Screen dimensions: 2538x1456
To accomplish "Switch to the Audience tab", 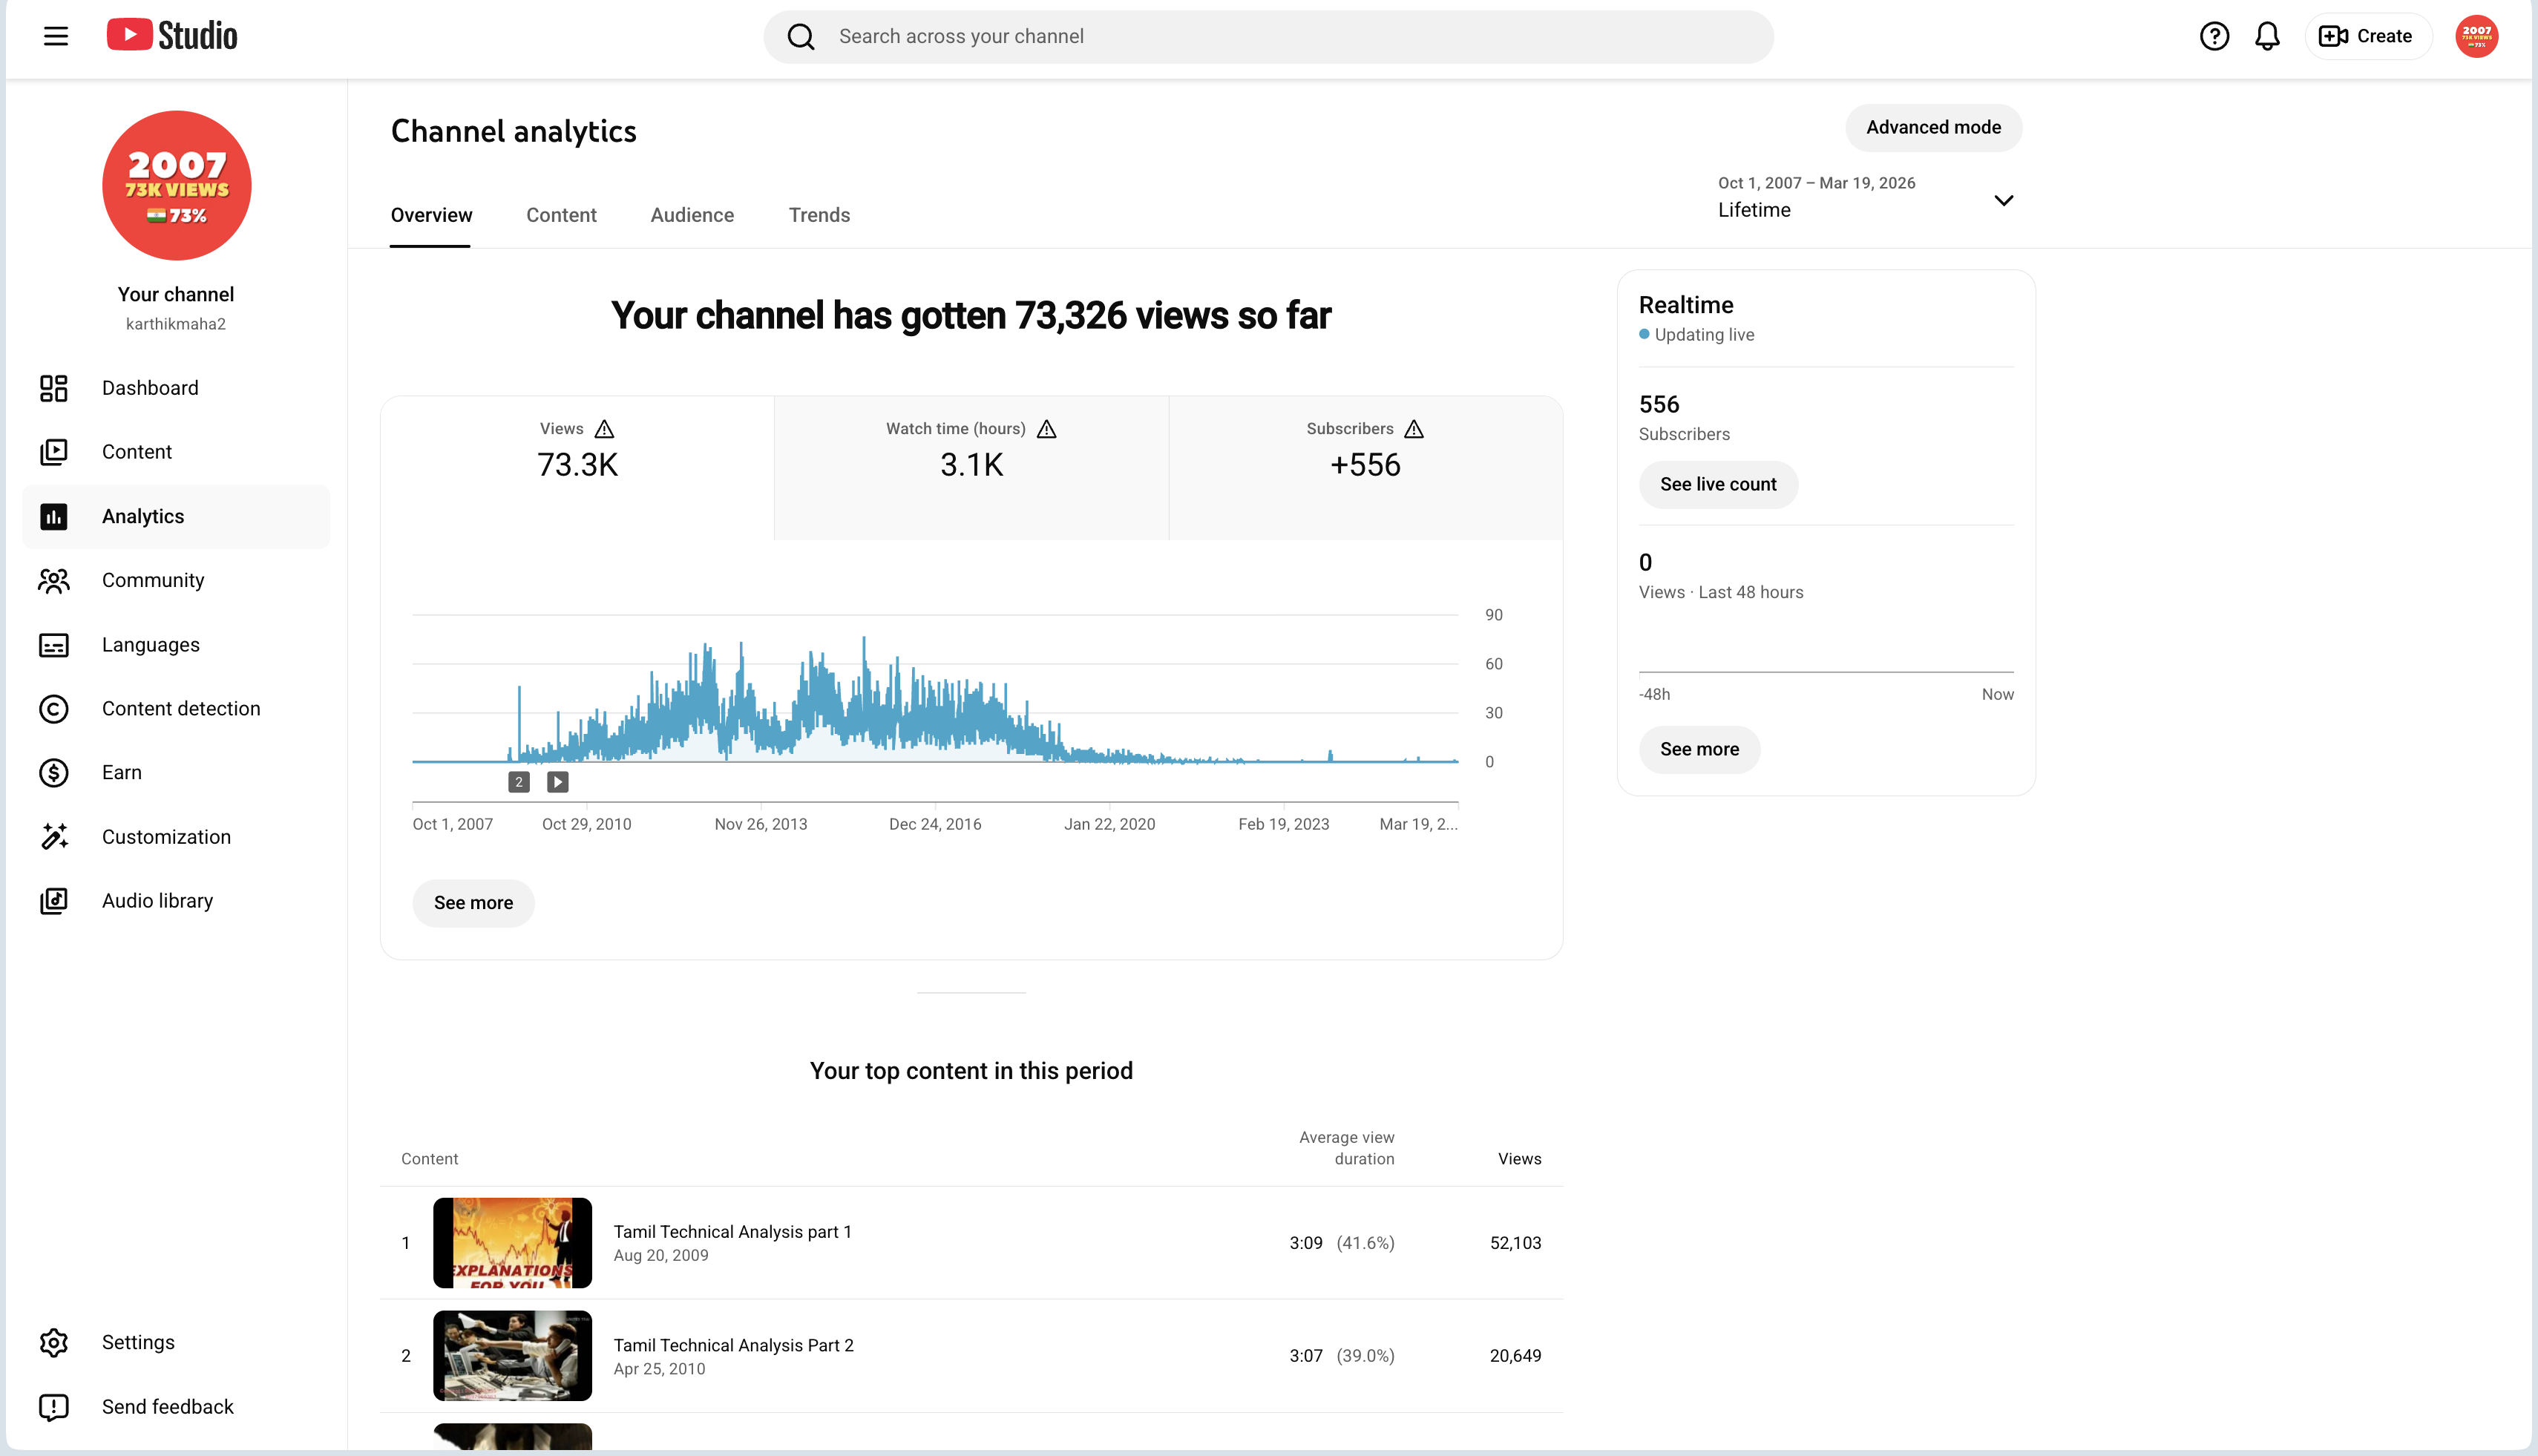I will [692, 215].
